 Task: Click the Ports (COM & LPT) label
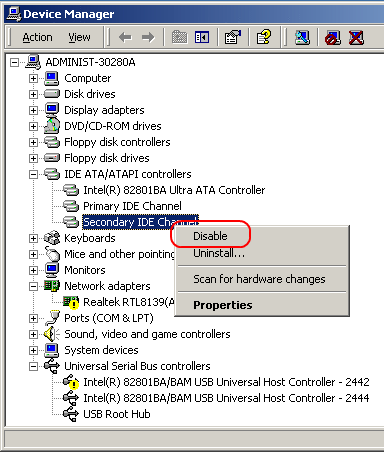pos(109,318)
